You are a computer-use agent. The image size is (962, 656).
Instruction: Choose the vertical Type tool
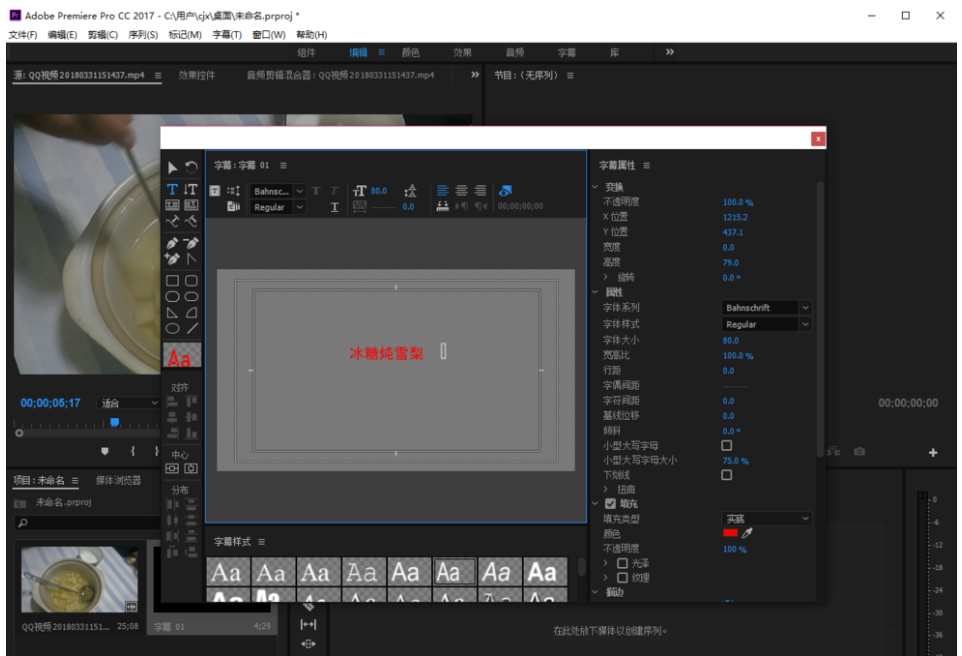coord(191,189)
